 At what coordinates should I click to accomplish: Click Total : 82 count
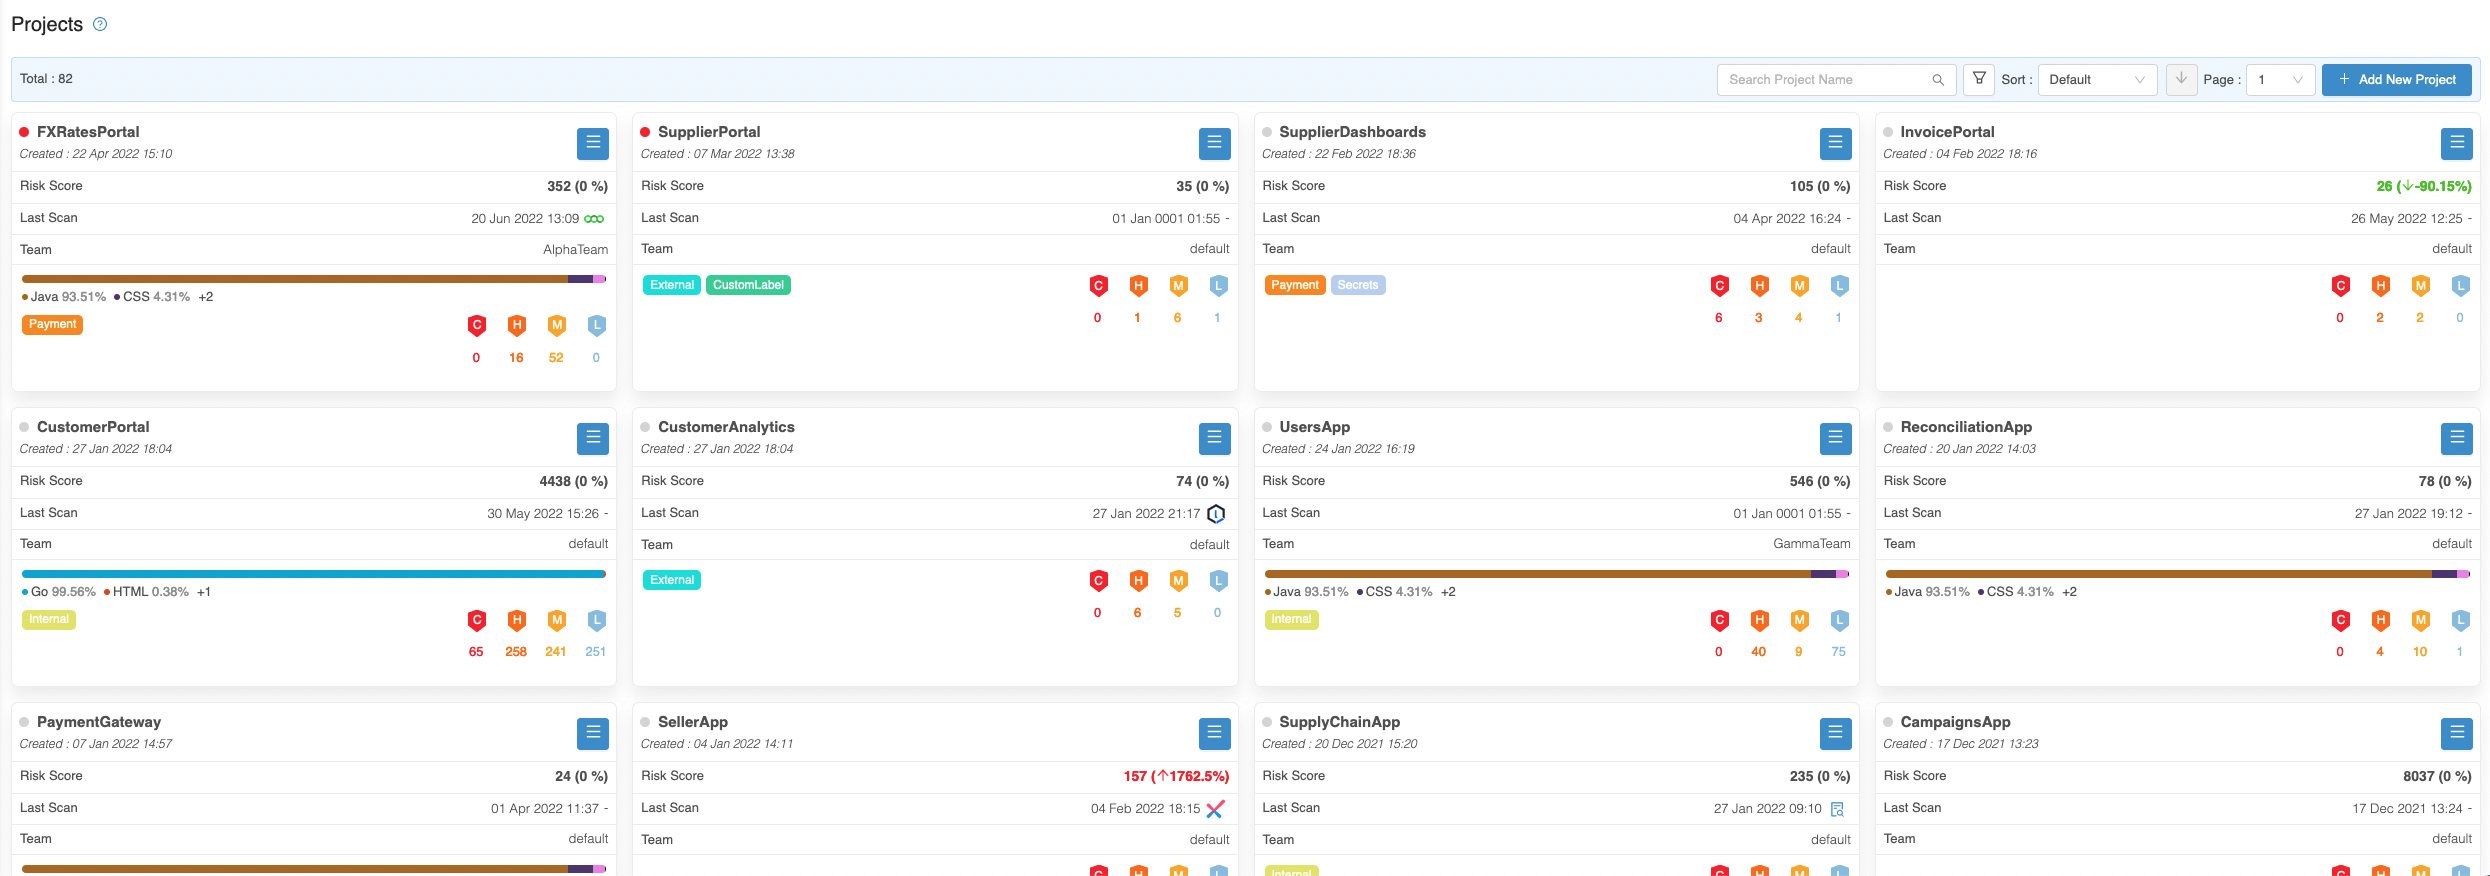46,79
